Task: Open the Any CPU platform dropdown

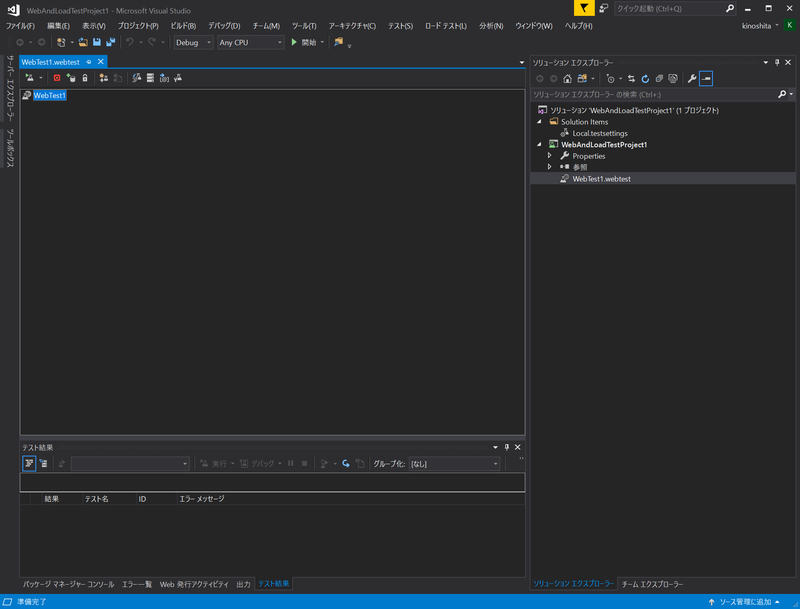Action: (x=251, y=42)
